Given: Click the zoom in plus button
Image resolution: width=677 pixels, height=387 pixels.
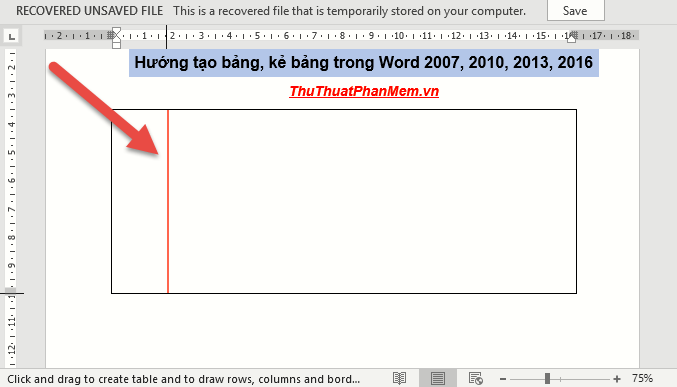Looking at the screenshot, I should coord(617,379).
